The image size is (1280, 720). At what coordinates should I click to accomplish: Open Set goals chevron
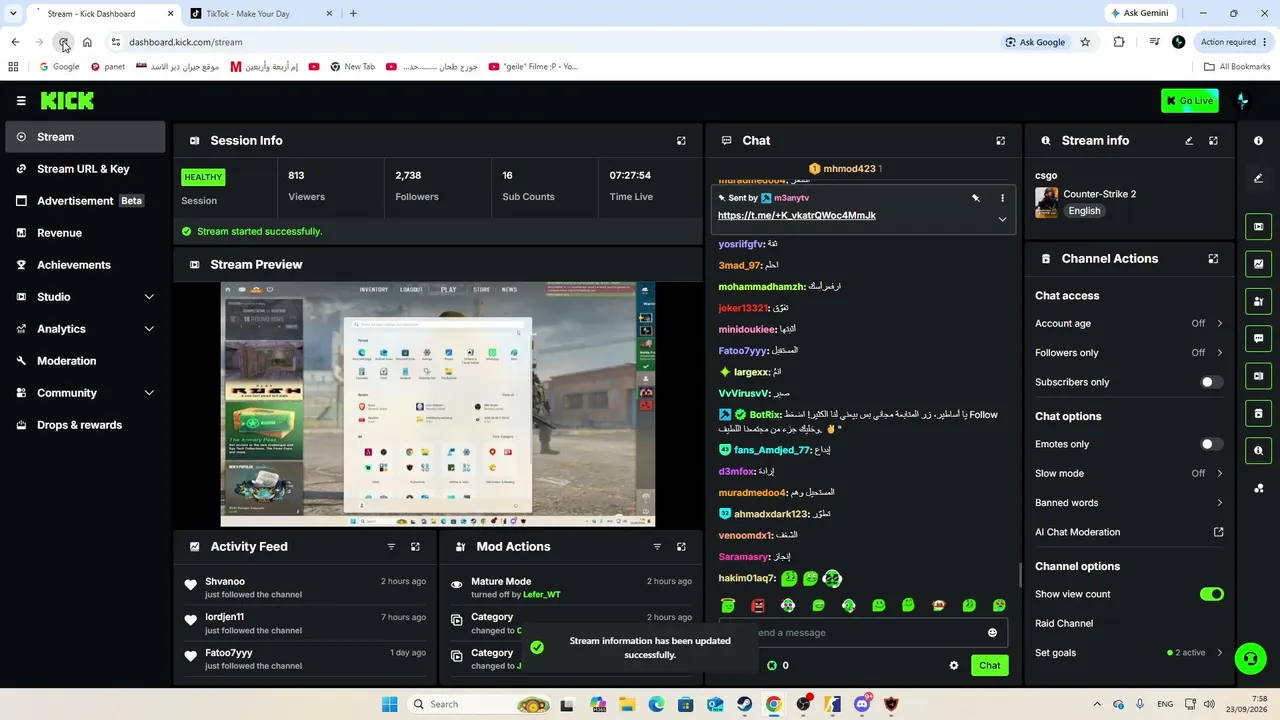point(1219,653)
